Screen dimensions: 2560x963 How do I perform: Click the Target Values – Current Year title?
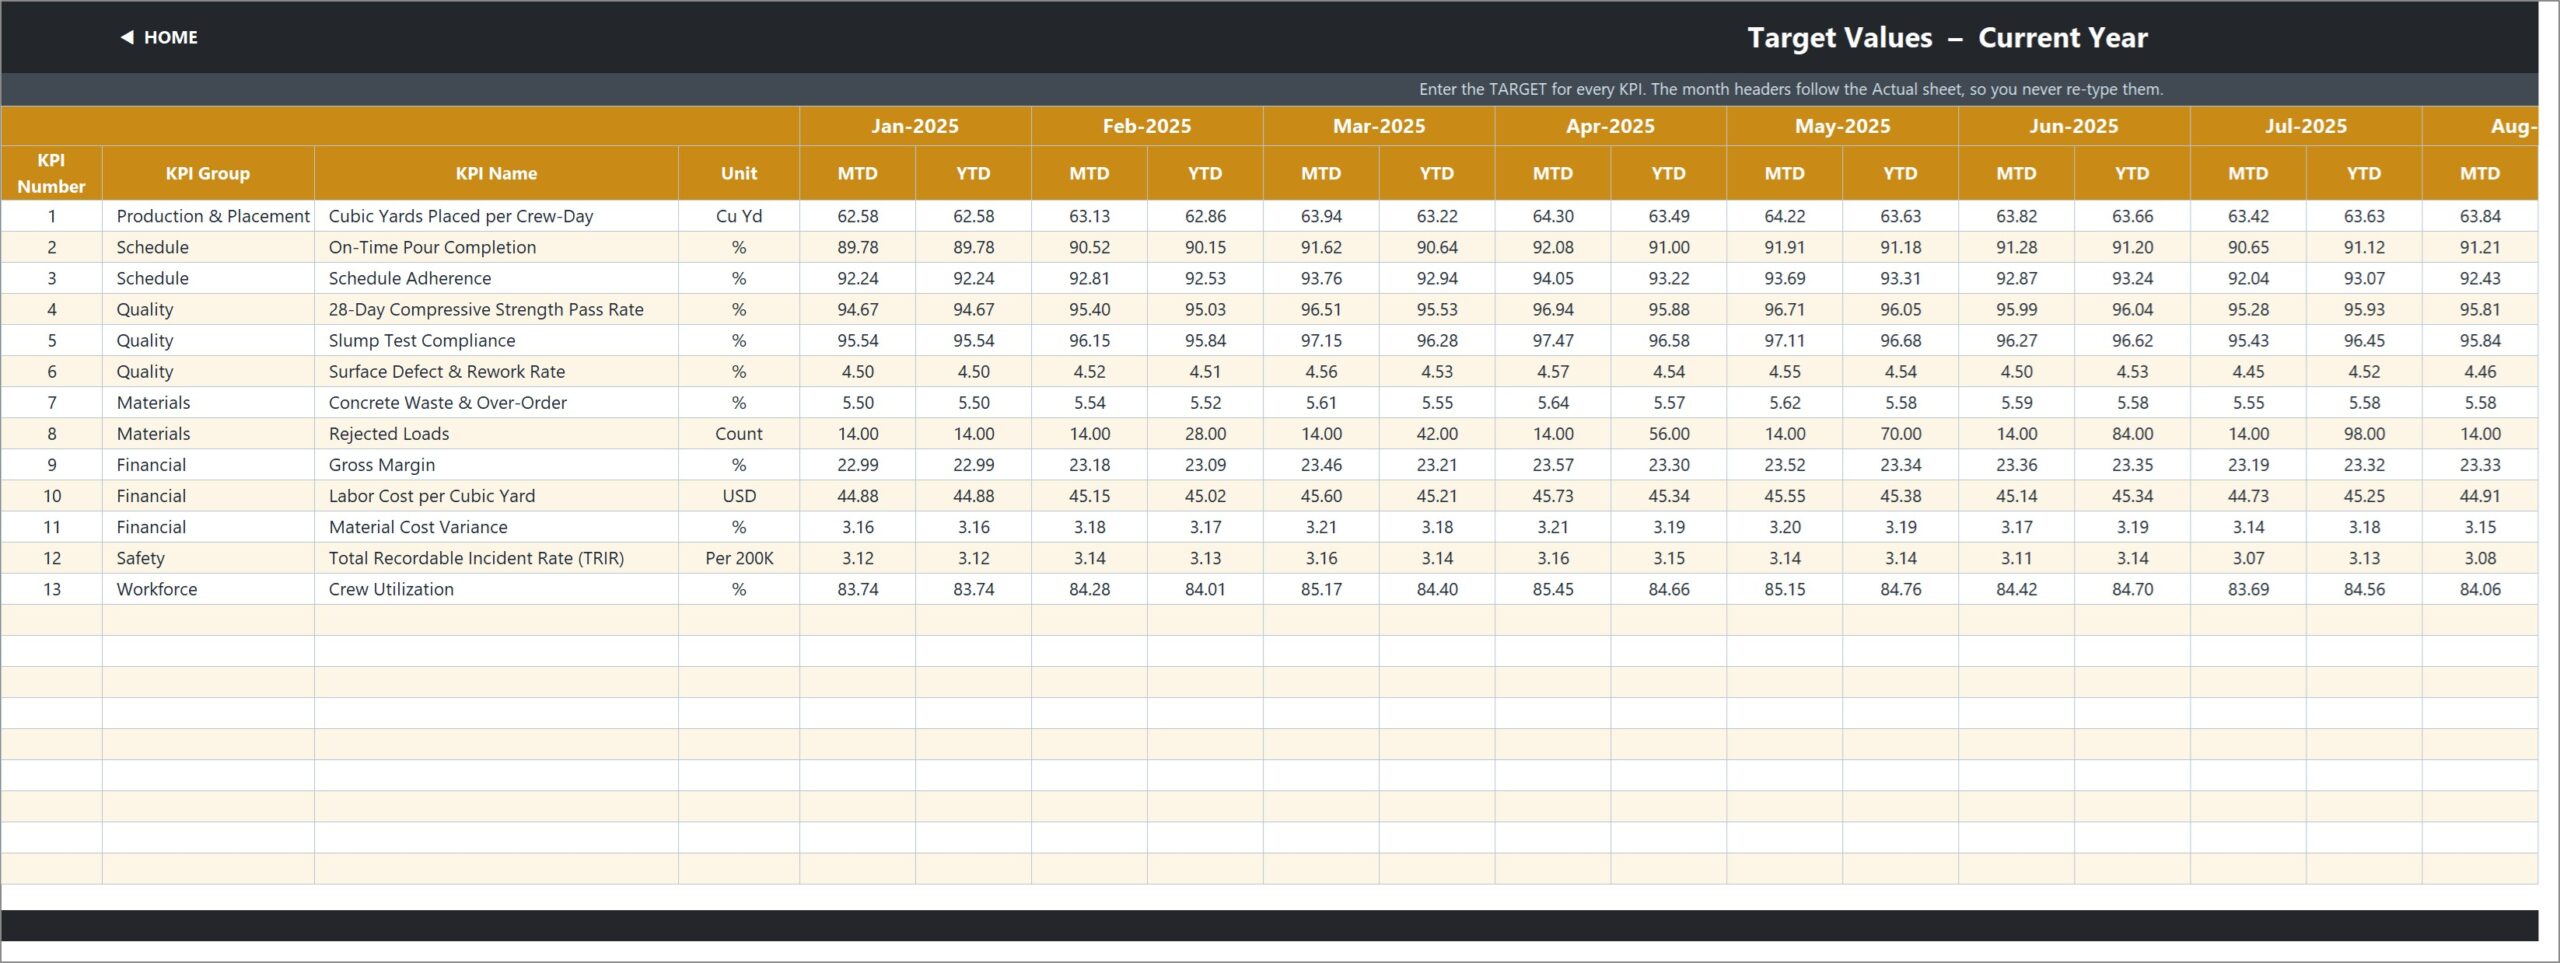[x=1947, y=38]
